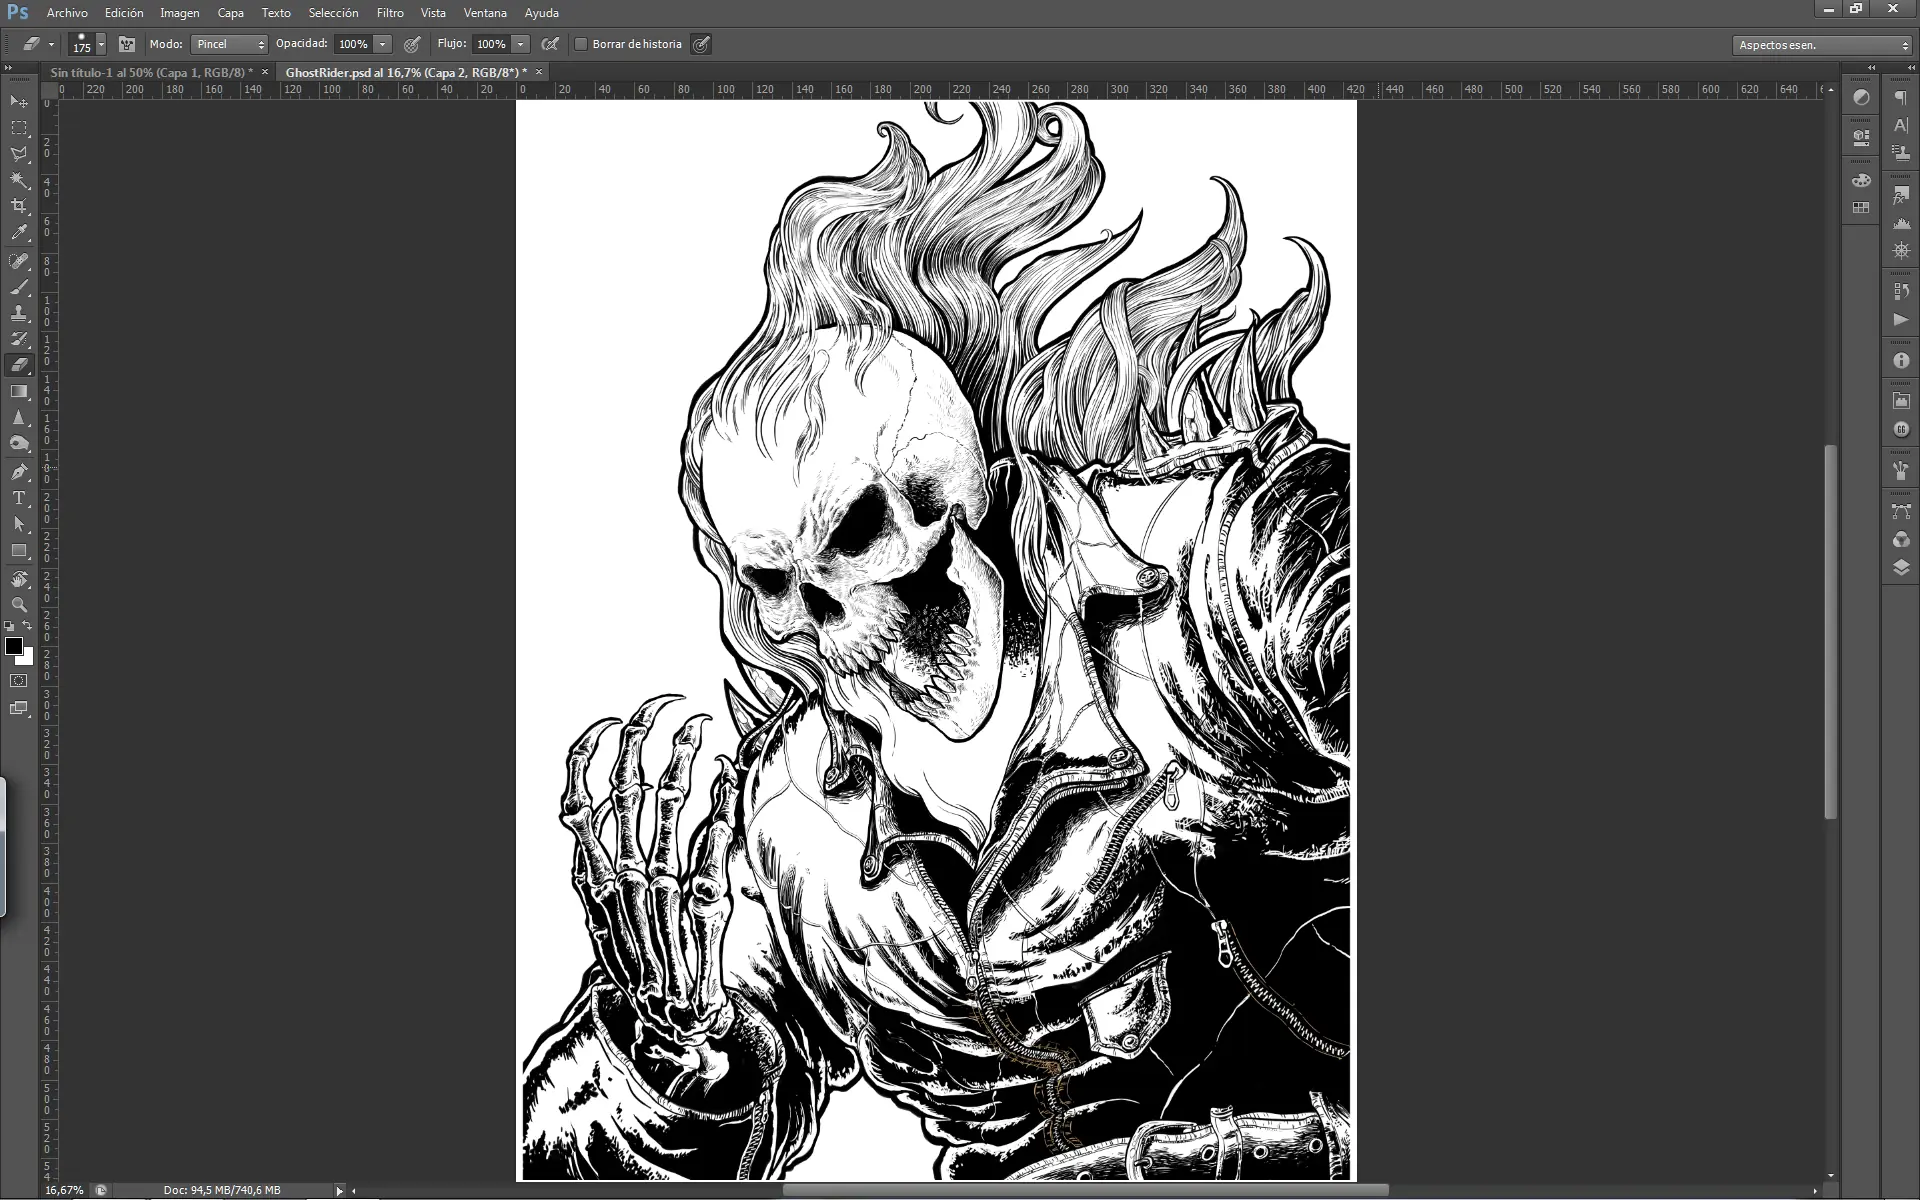Click the foreground color swatch
Screen dimensions: 1920x1200
14,647
